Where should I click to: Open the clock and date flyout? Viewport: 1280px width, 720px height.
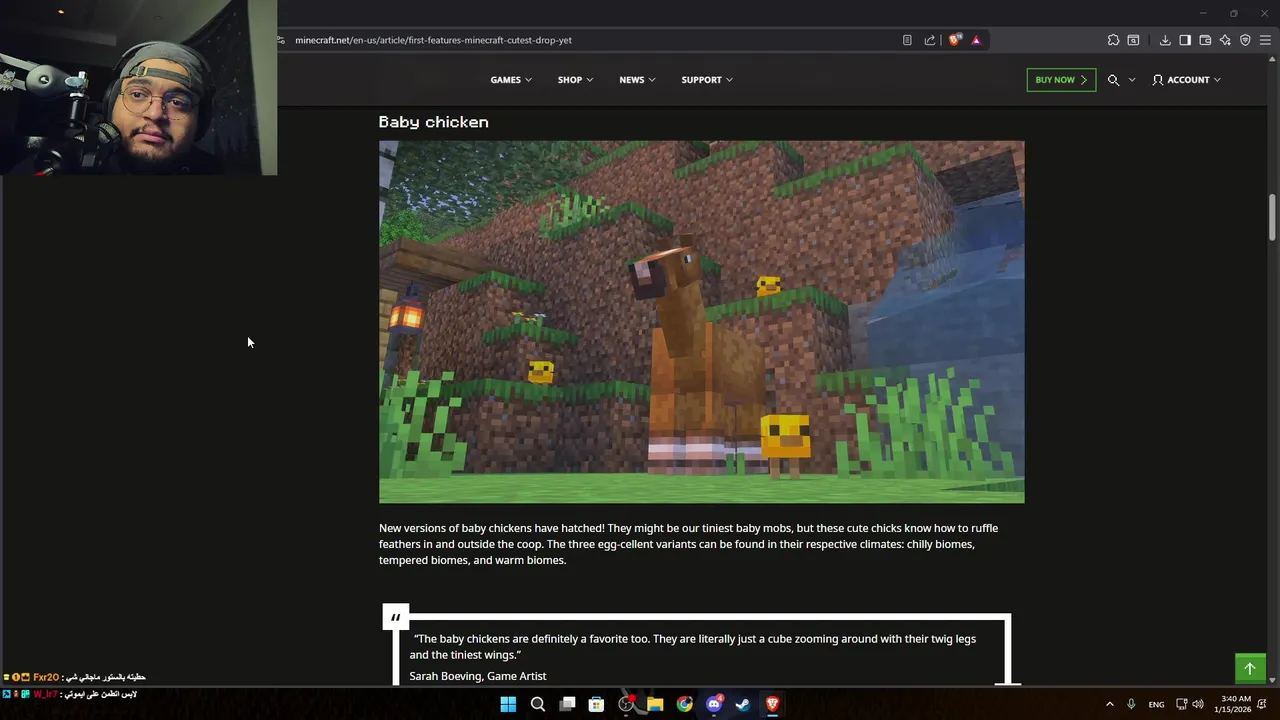click(x=1236, y=704)
